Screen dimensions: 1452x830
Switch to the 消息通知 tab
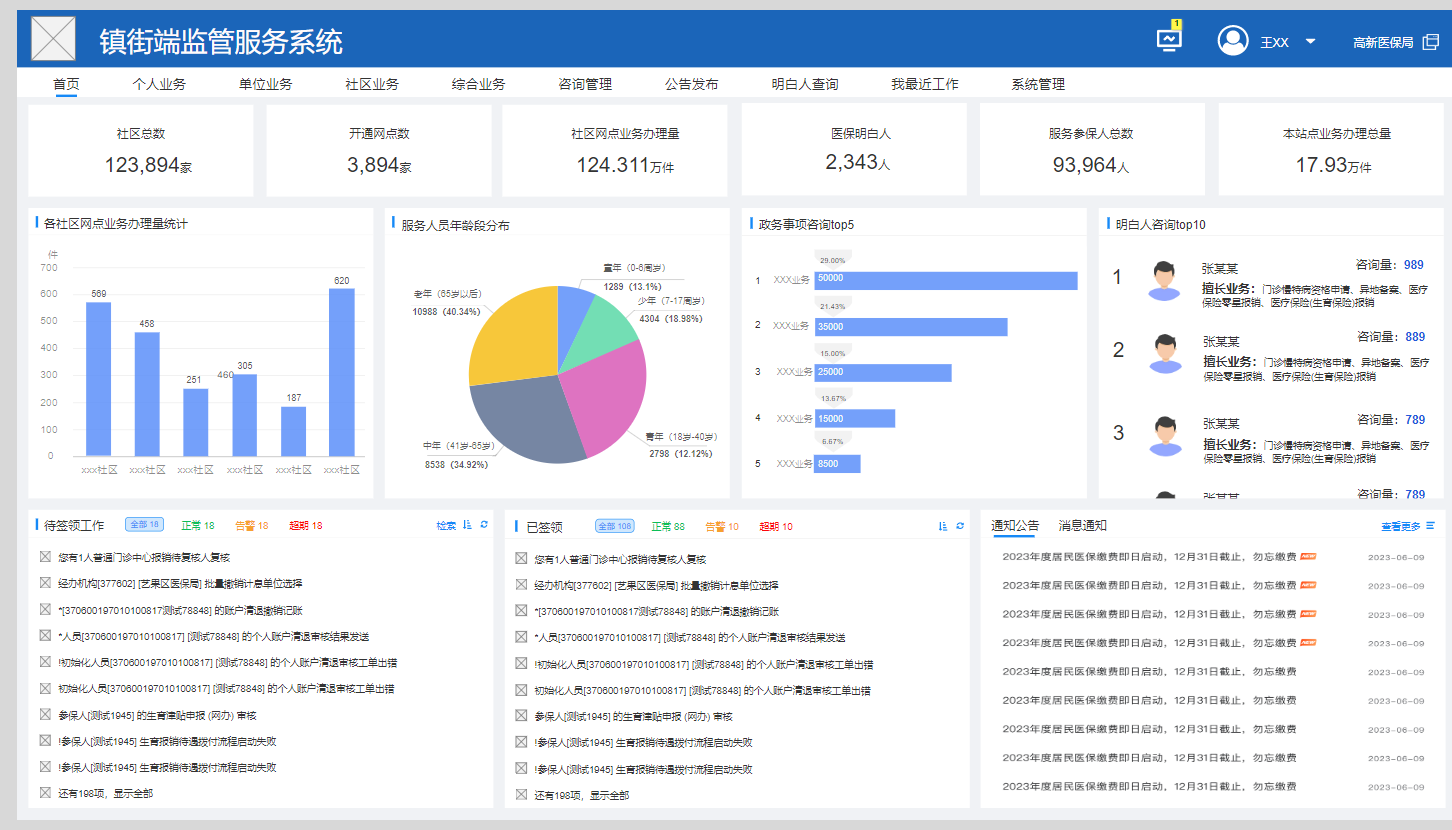coord(1083,525)
